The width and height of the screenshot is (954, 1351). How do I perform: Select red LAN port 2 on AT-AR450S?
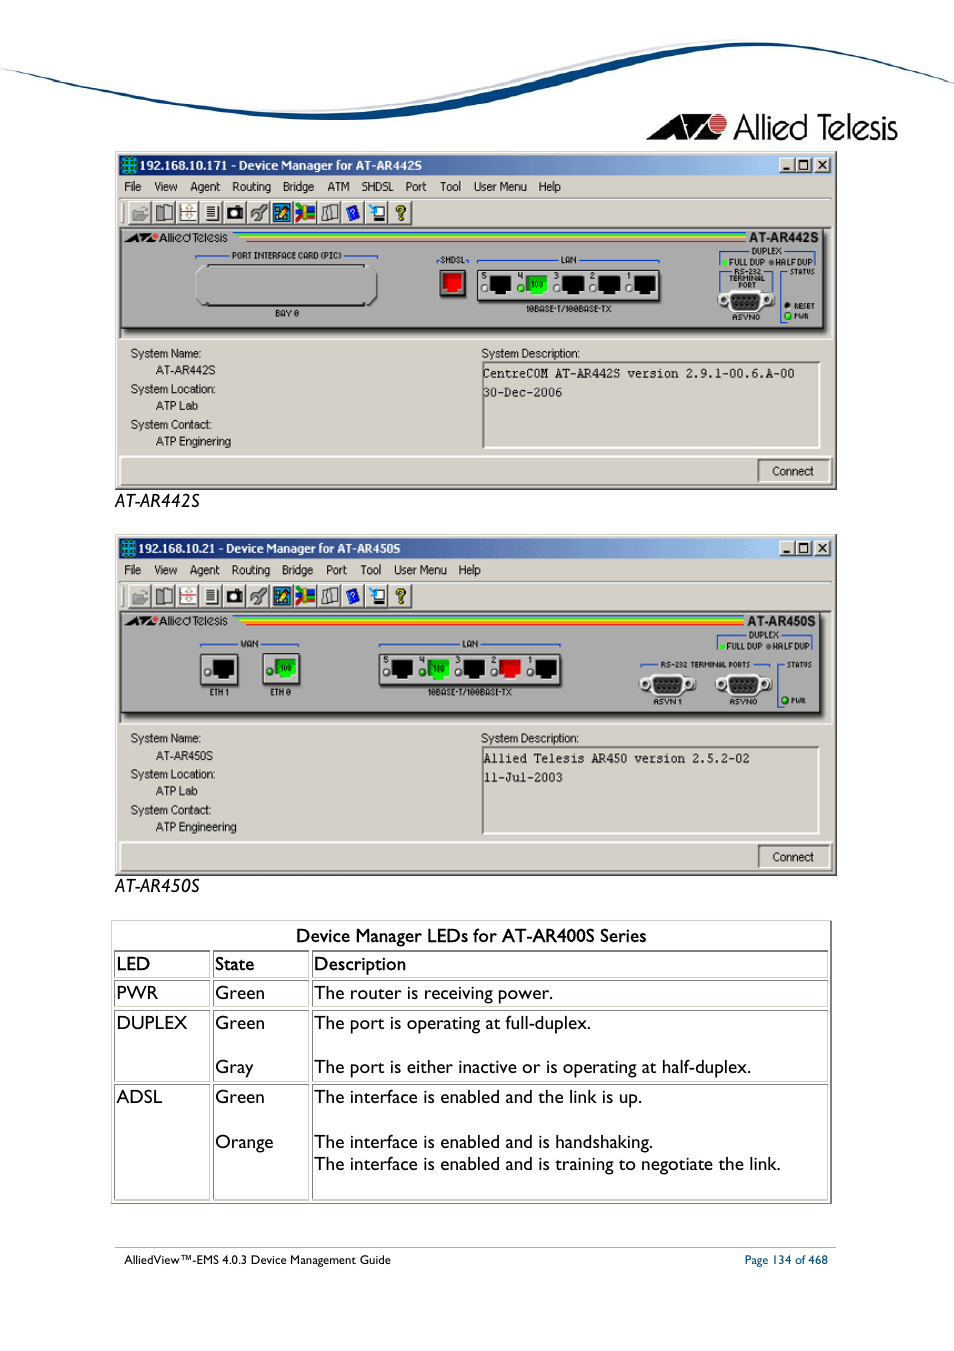[x=509, y=669]
